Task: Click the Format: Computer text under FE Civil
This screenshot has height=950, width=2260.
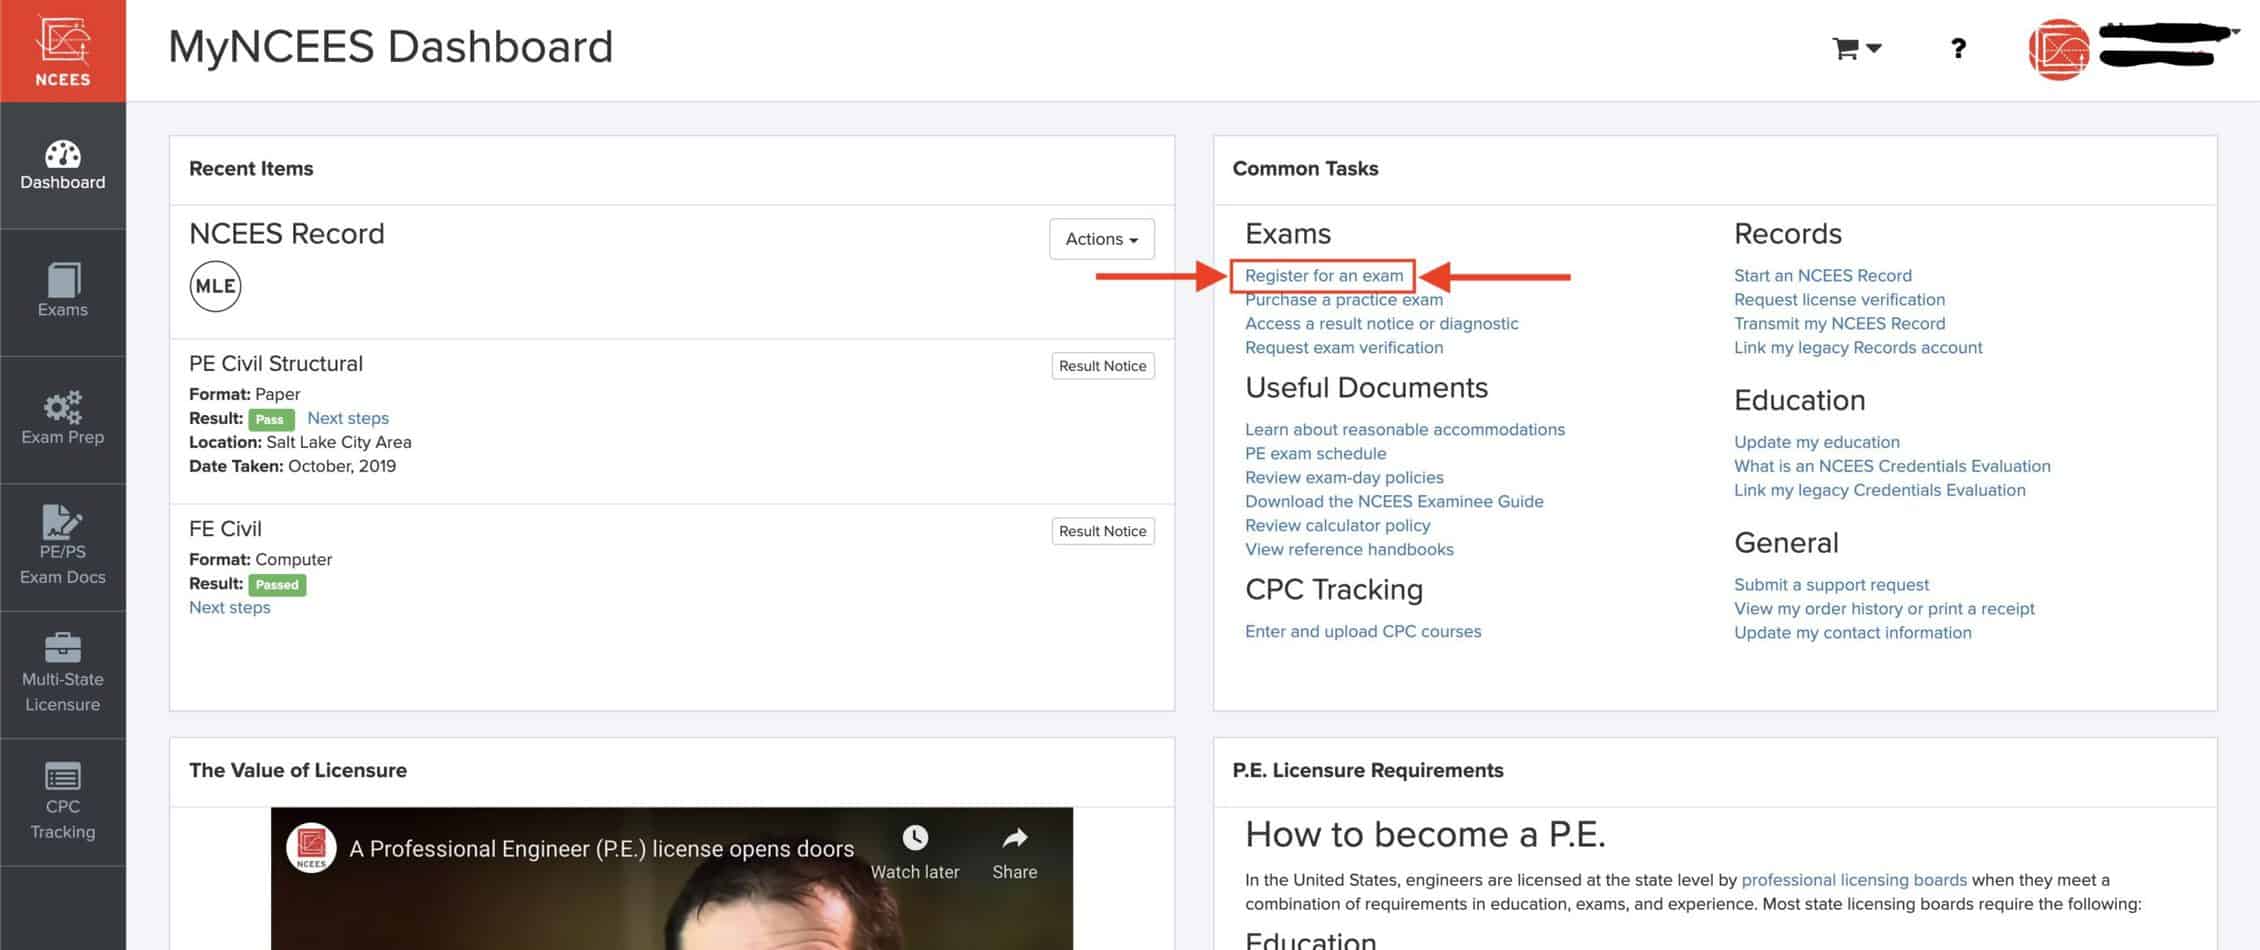Action: tap(260, 559)
